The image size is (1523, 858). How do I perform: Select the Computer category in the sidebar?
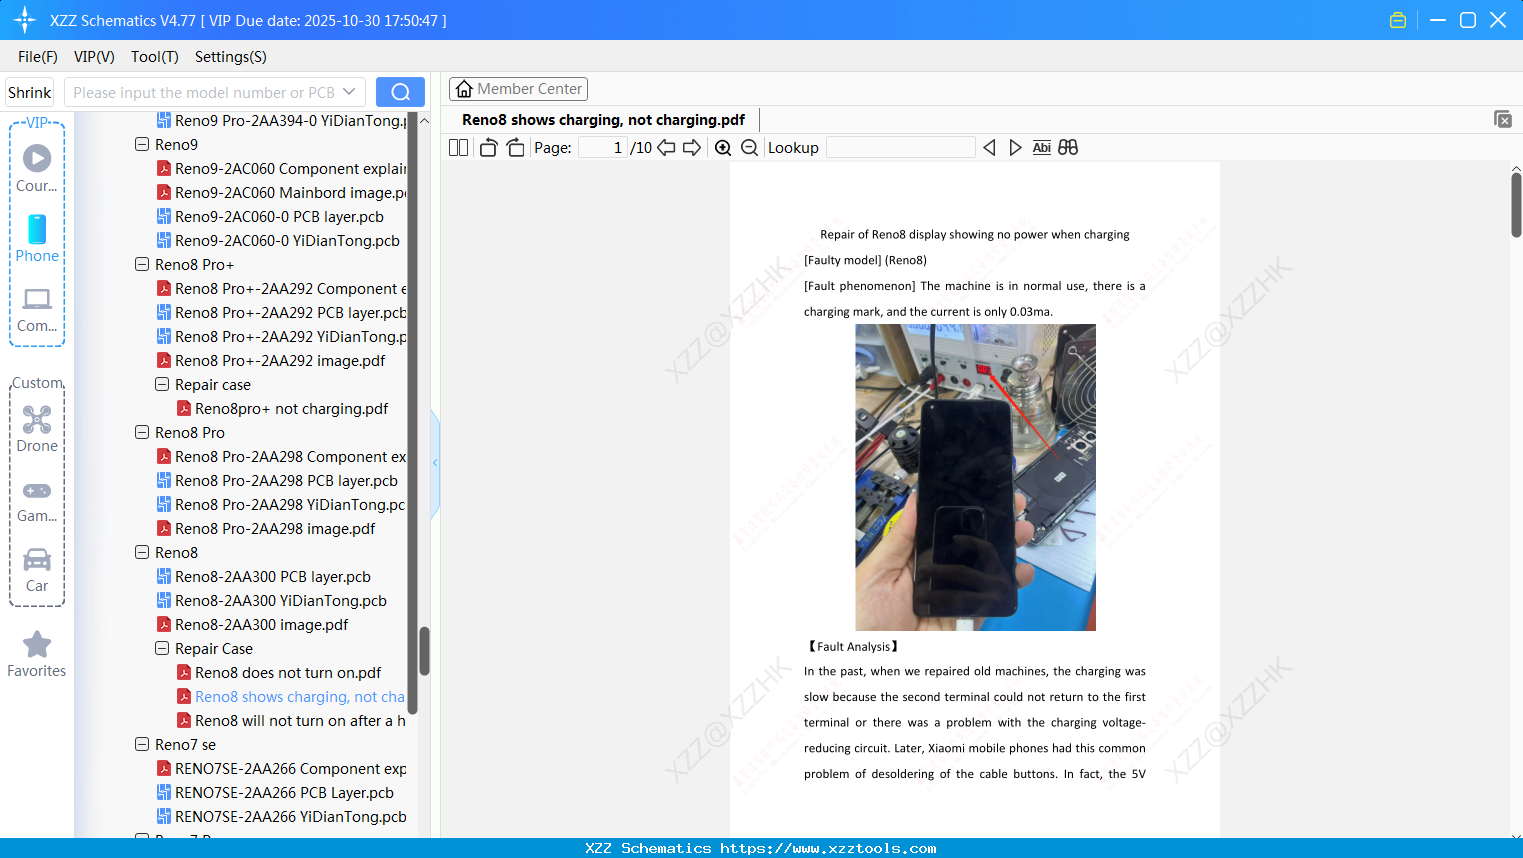(37, 309)
